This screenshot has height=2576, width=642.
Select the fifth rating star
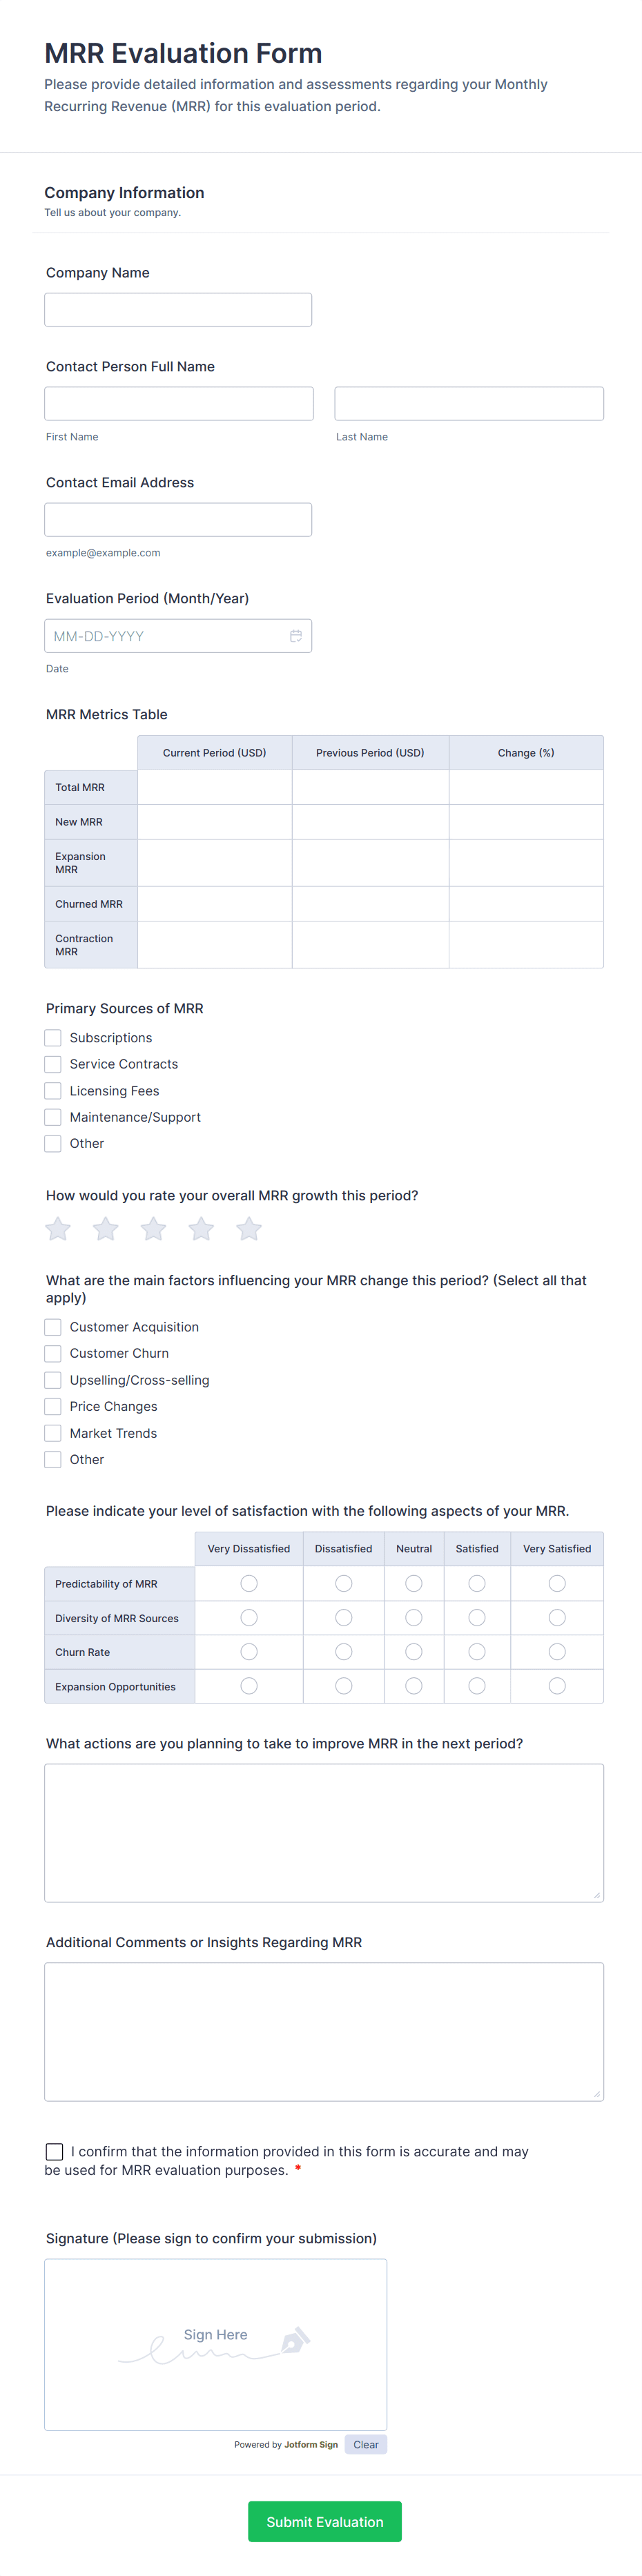pos(249,1229)
